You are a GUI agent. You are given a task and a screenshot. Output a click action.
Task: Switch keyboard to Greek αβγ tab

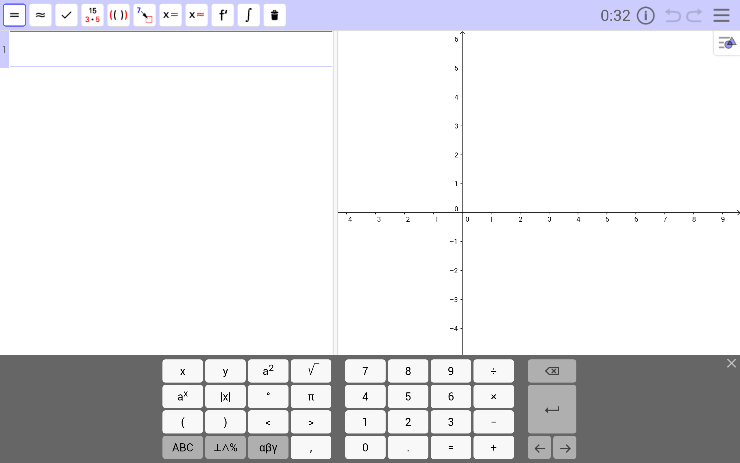coord(268,447)
